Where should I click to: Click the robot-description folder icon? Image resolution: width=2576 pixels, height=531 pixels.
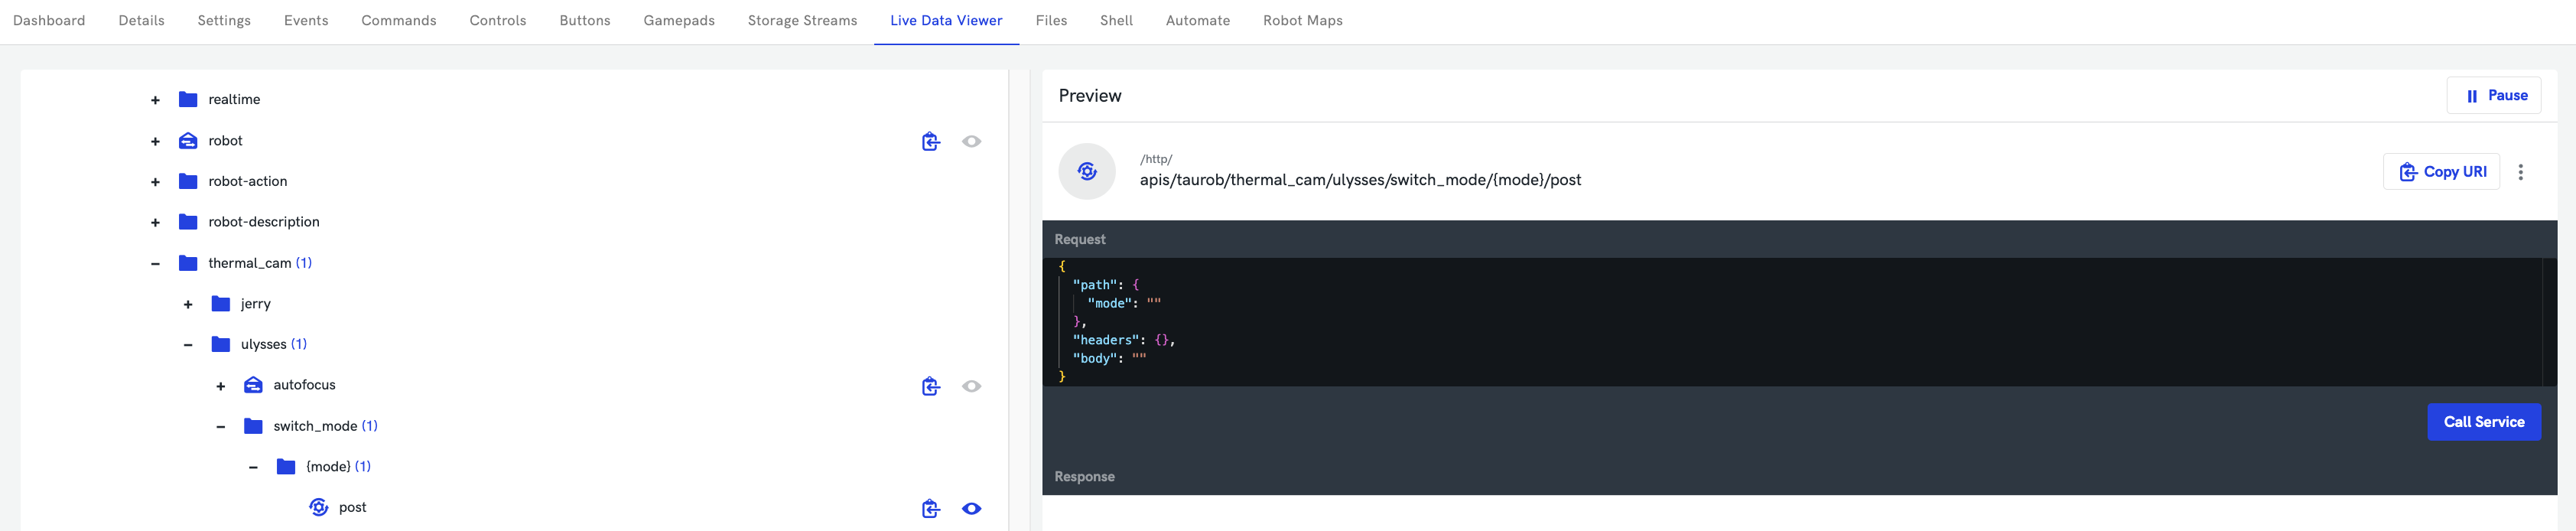tap(188, 222)
